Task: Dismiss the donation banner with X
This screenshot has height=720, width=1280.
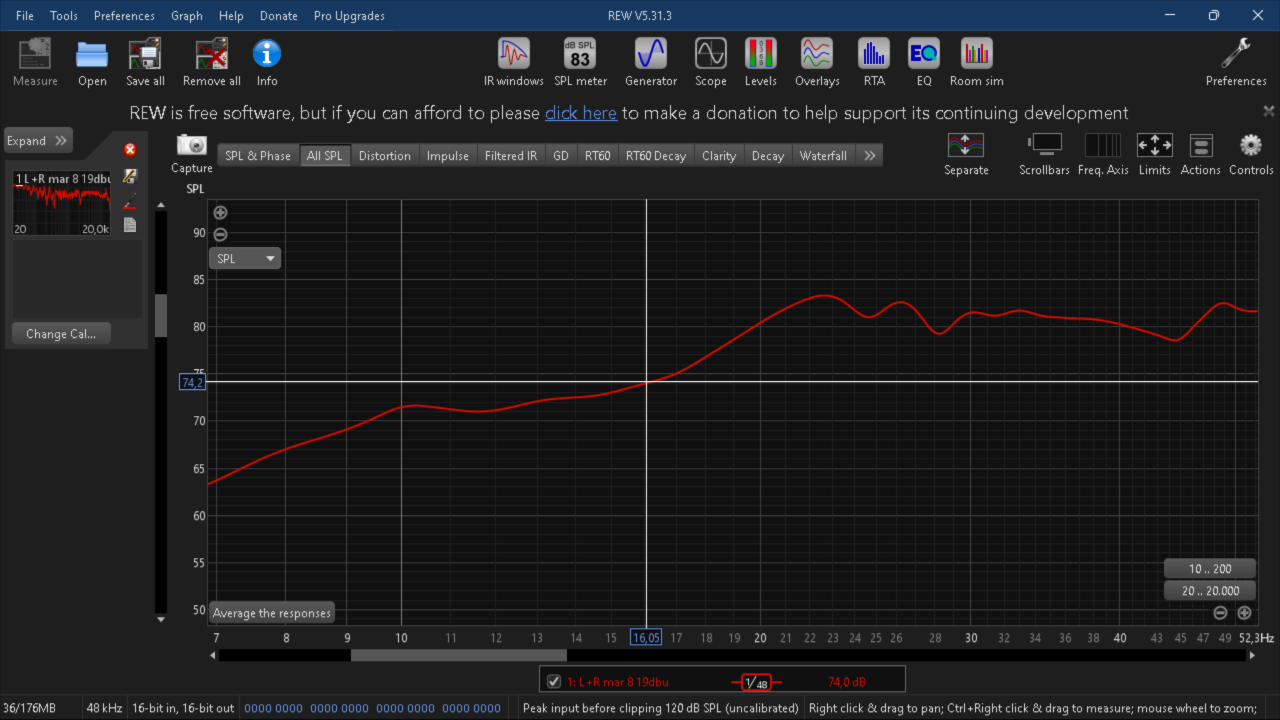Action: tap(1268, 111)
